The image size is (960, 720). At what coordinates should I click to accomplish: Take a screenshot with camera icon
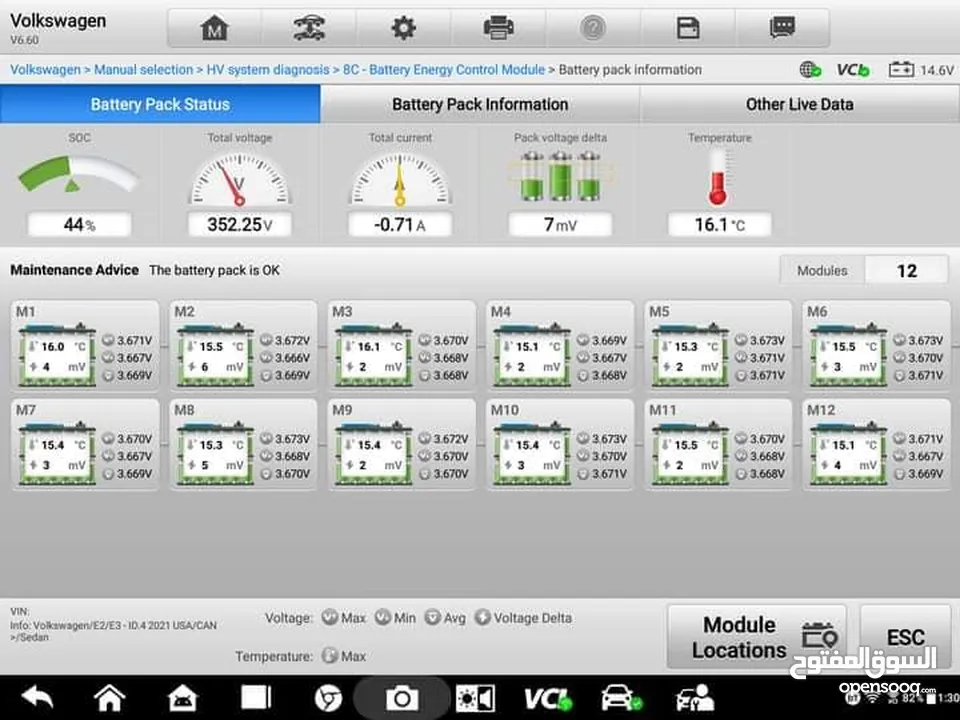coord(402,698)
